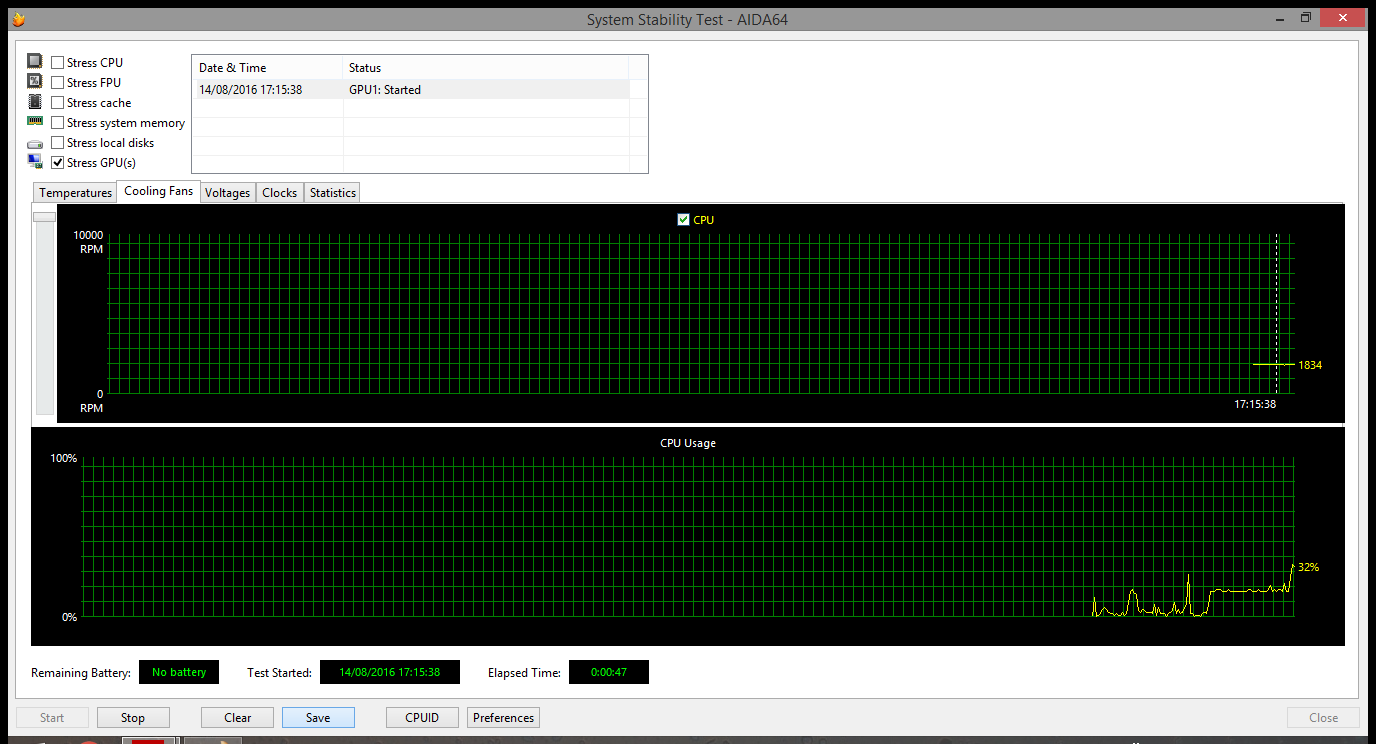Click the 32% CPU usage value label
Viewport: 1376px width, 744px height.
click(1308, 567)
